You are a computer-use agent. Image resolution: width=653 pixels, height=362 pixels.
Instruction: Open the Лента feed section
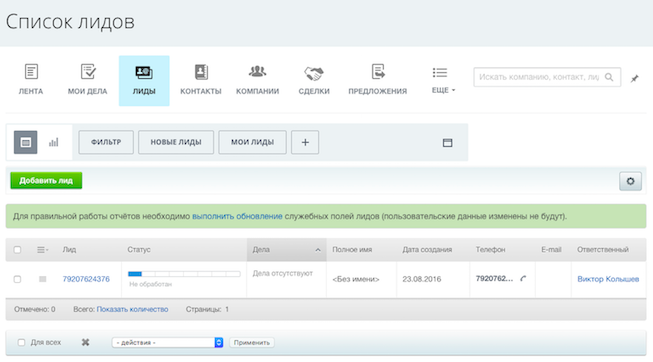(x=31, y=80)
